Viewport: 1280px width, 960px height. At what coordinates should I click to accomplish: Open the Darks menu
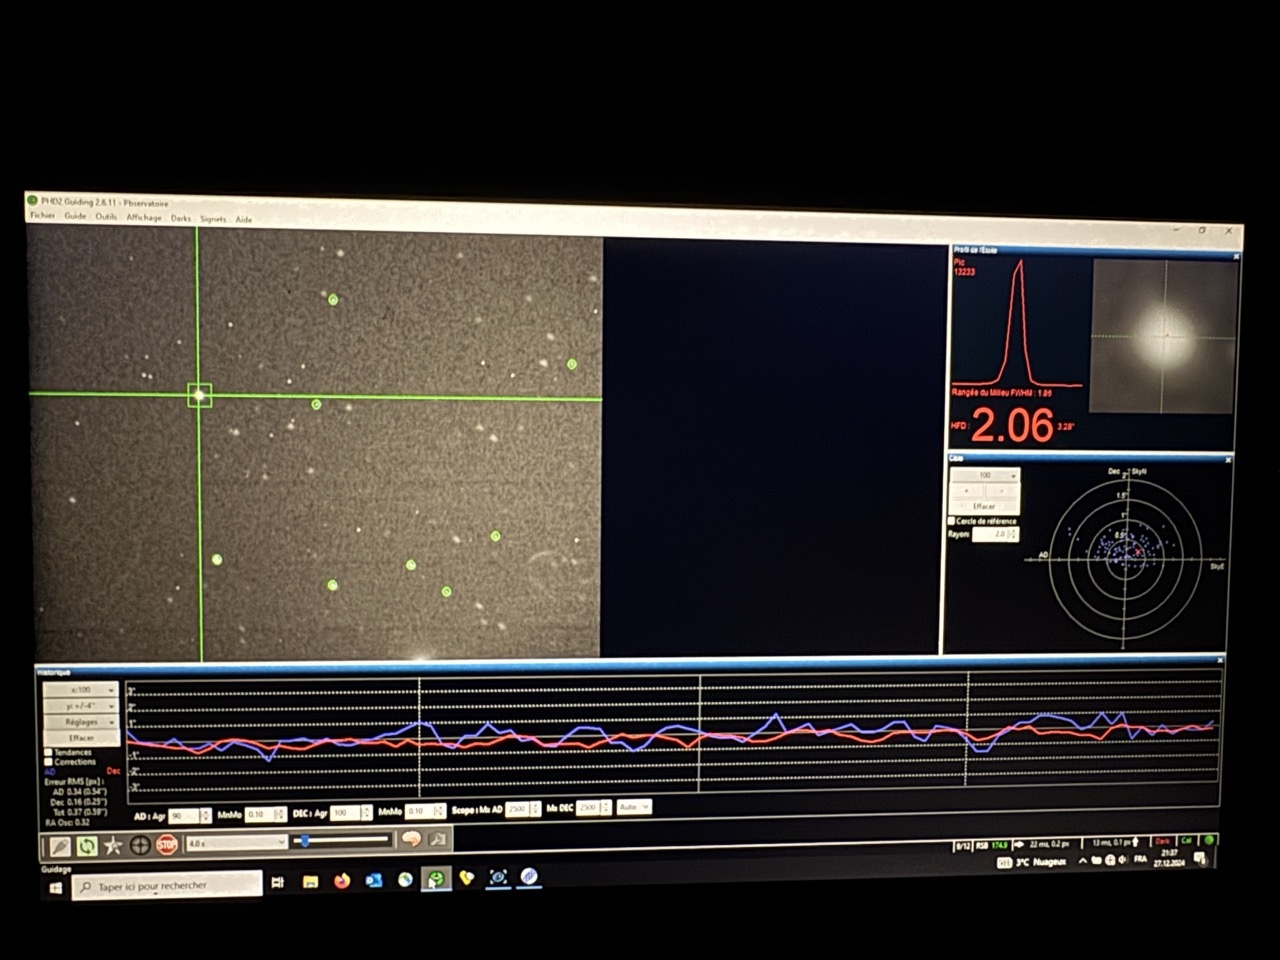(x=180, y=218)
